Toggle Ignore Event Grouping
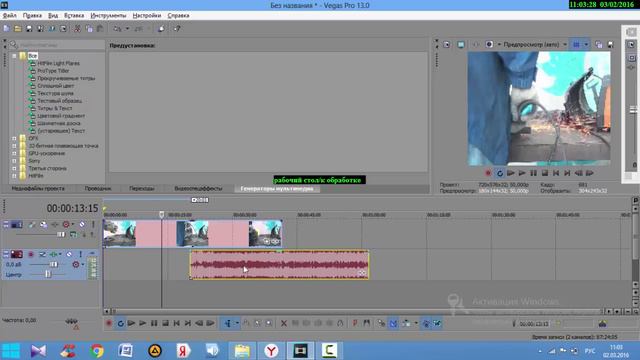This screenshot has width=640, height=360. [438, 323]
